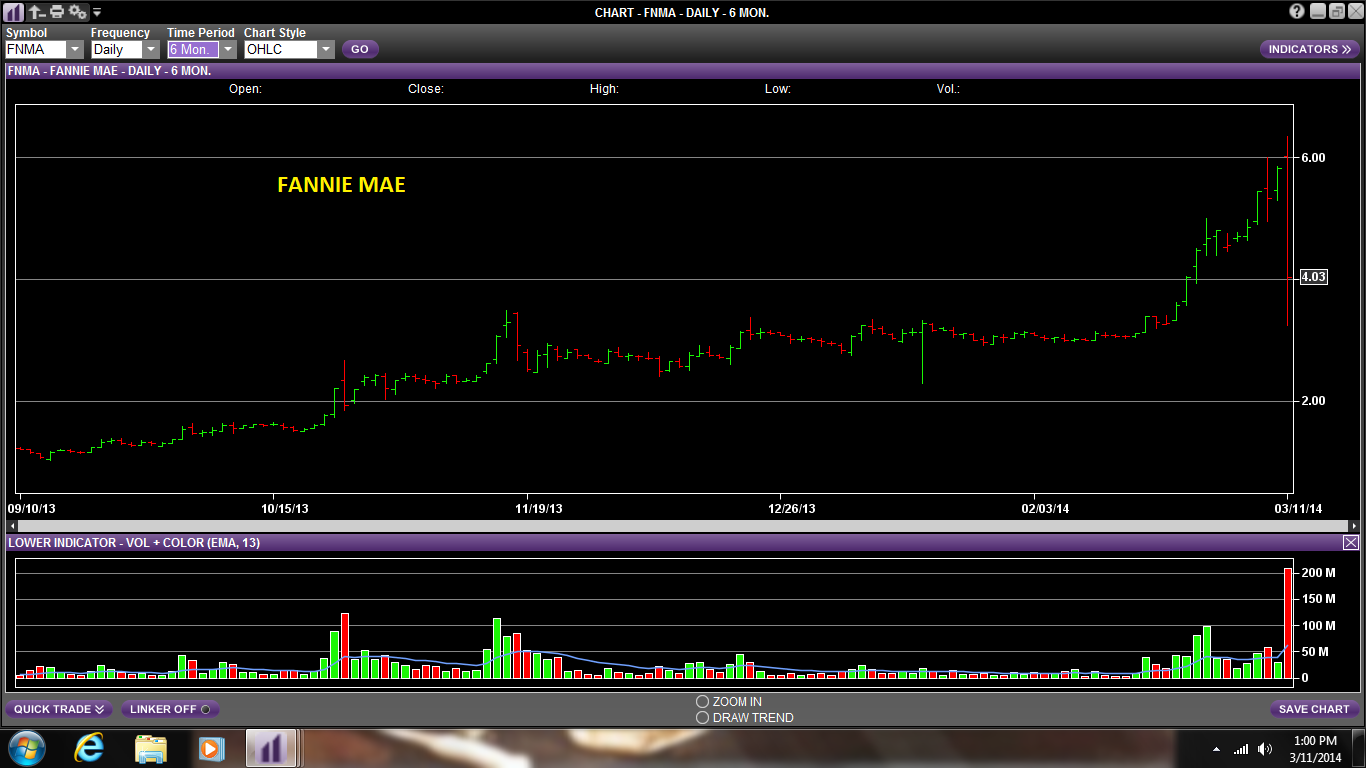Click the SAVE CHART button
Screen dimensions: 1366x768
pyautogui.click(x=1314, y=709)
